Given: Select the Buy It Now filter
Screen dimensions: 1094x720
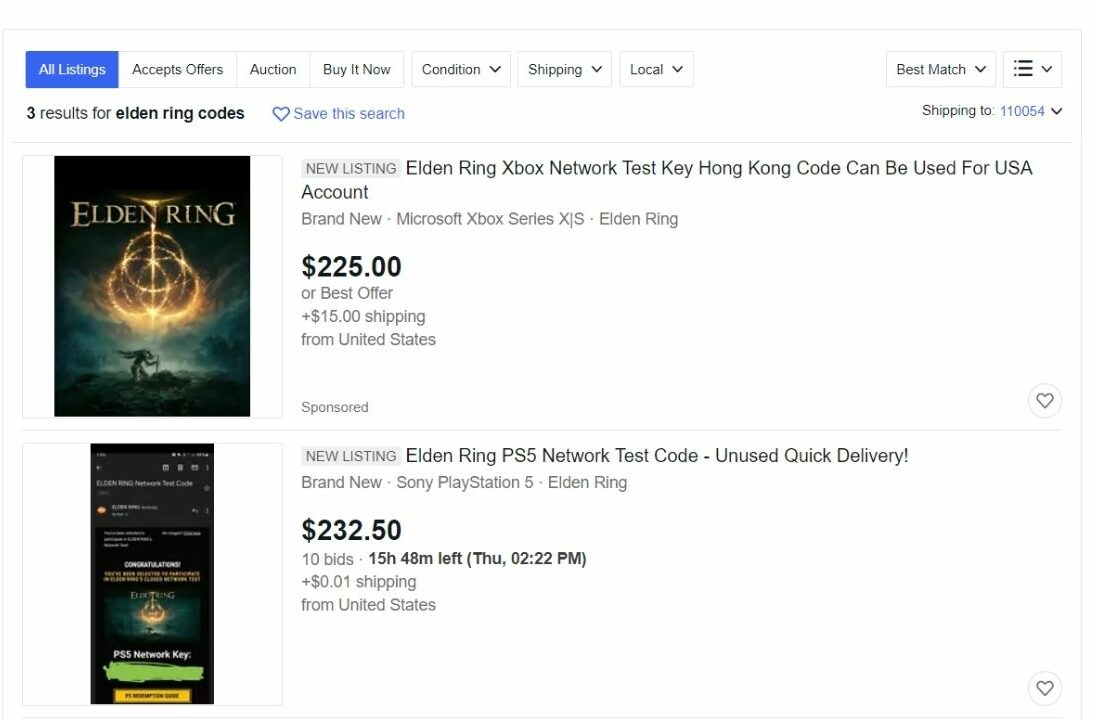Looking at the screenshot, I should point(356,69).
